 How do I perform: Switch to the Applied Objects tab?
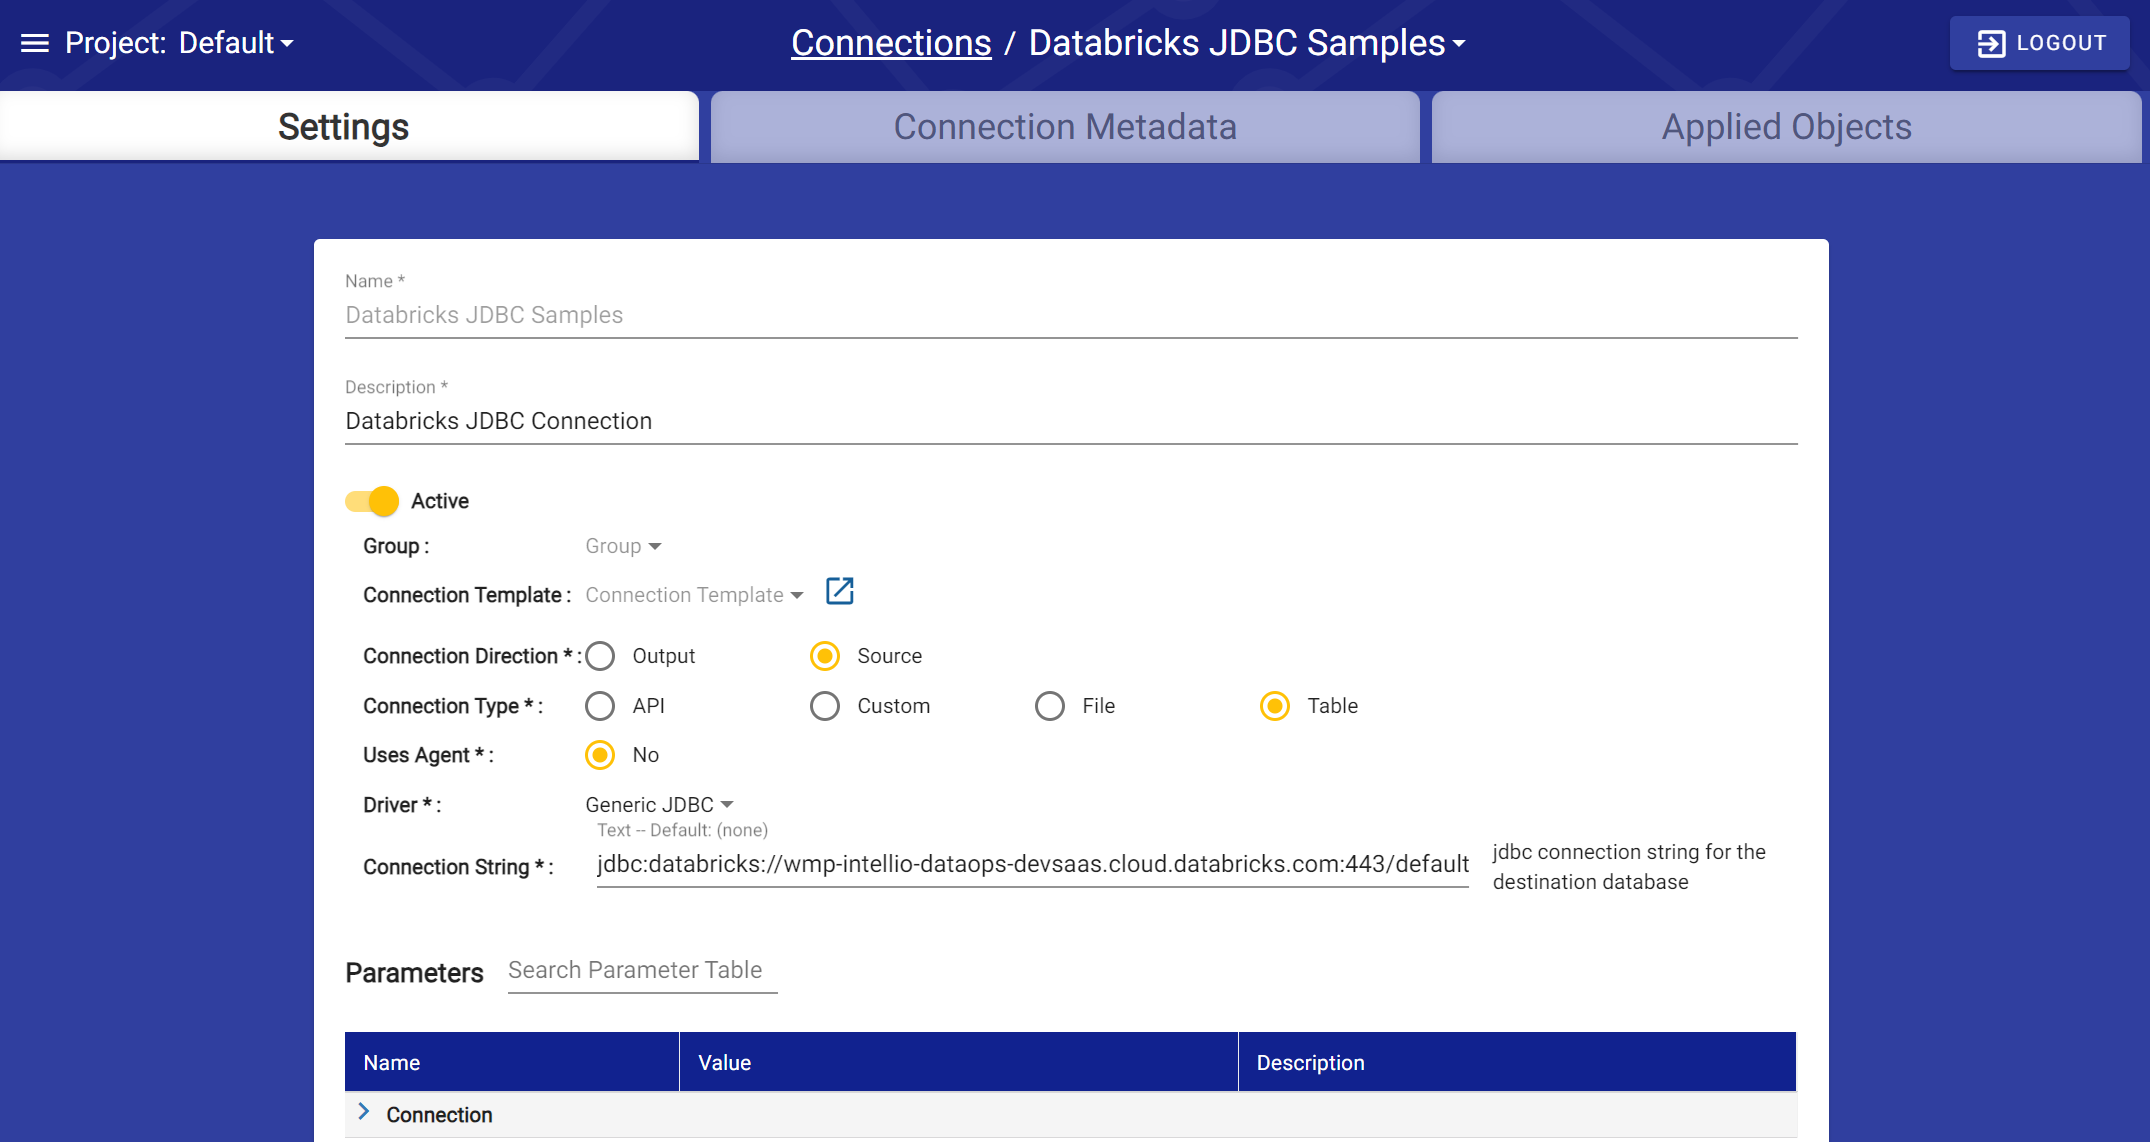[1785, 127]
